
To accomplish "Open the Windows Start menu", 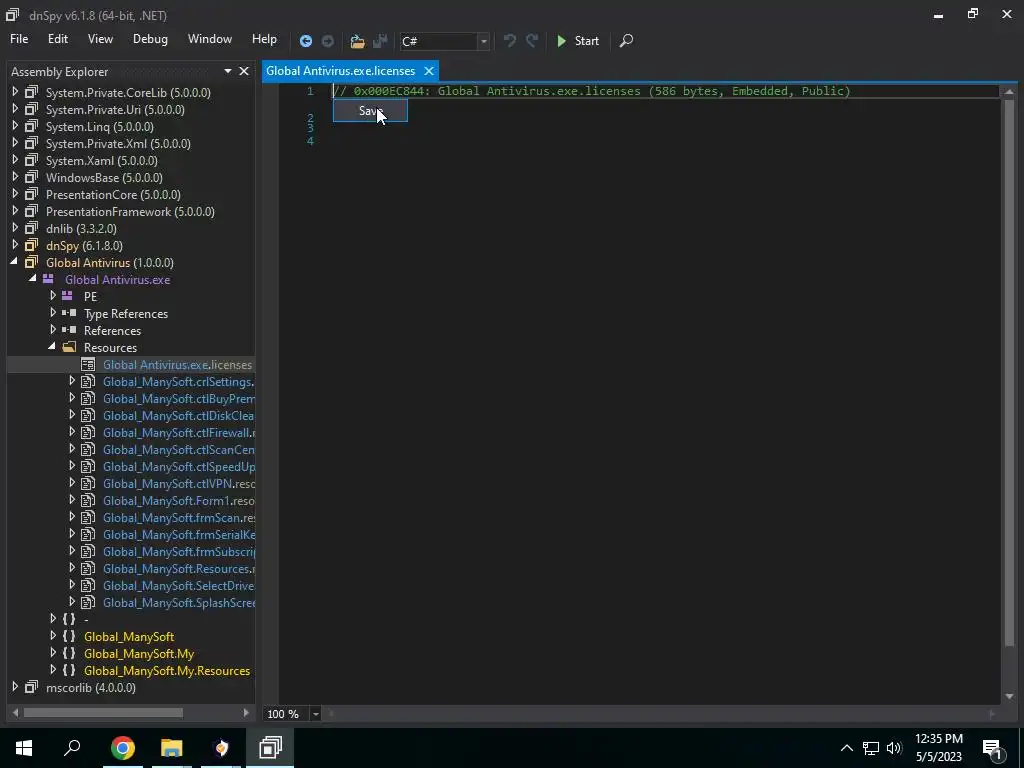I will click(x=24, y=748).
